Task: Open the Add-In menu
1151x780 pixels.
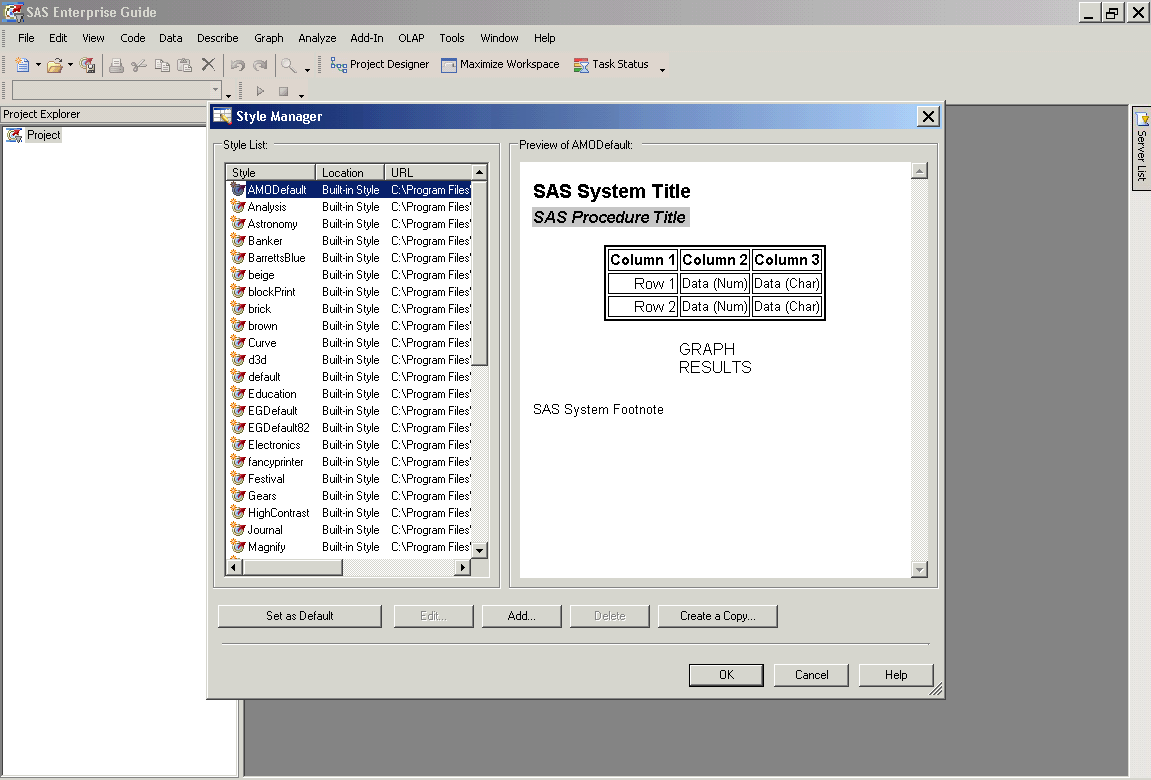Action: coord(366,38)
